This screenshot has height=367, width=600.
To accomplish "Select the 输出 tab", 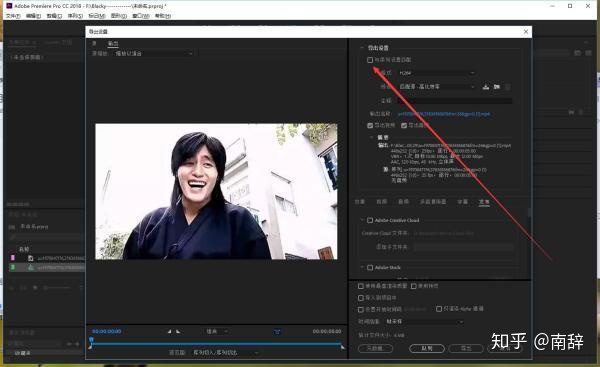I will pos(113,44).
